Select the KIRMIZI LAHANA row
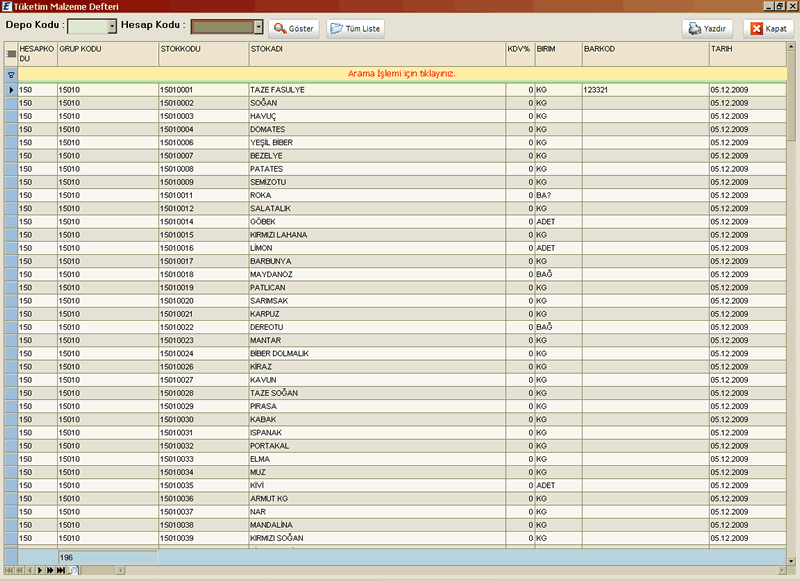Screen dimensions: 800x581 pyautogui.click(x=402, y=235)
